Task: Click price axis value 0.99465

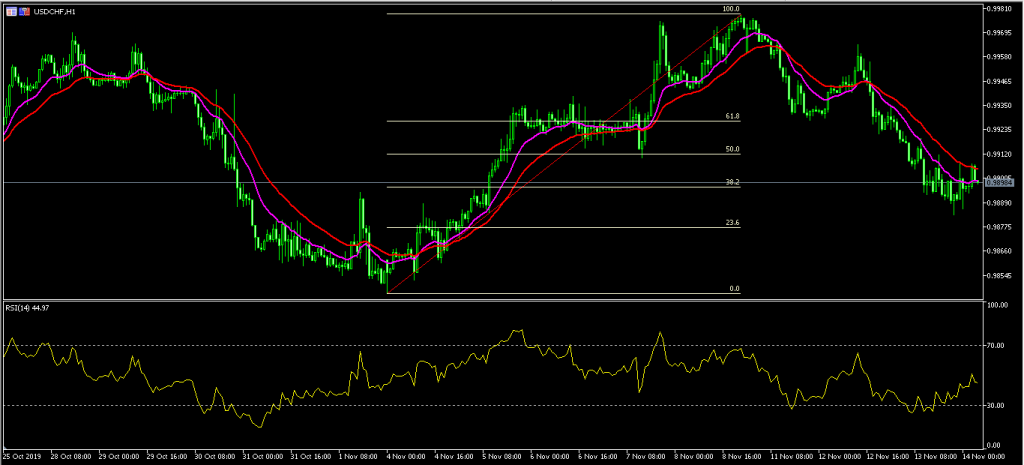Action: tap(999, 82)
